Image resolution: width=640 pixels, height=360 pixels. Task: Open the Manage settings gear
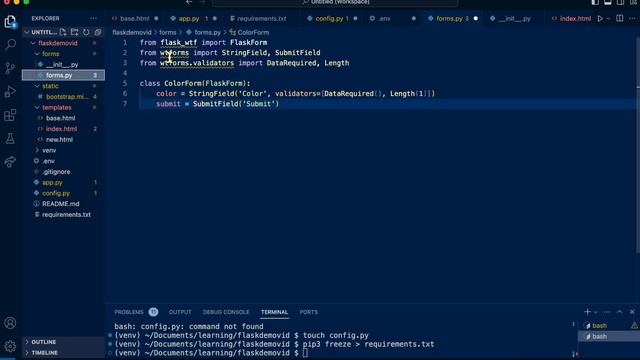(x=10, y=346)
